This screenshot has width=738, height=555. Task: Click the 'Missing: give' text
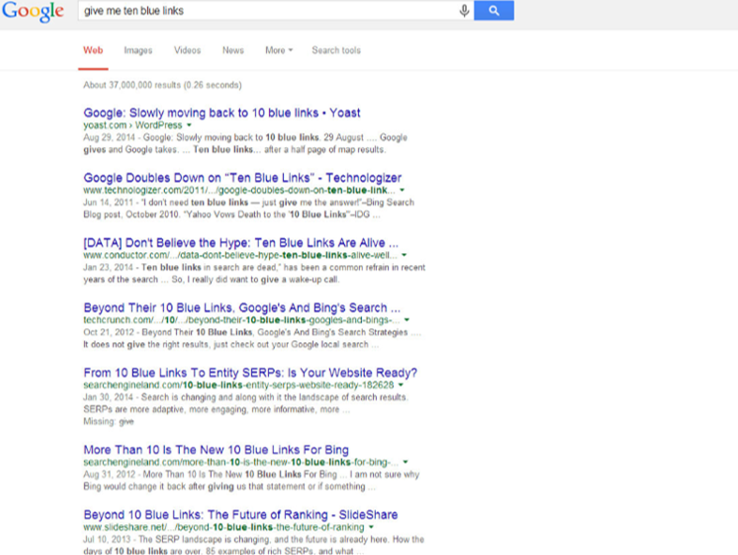109,421
